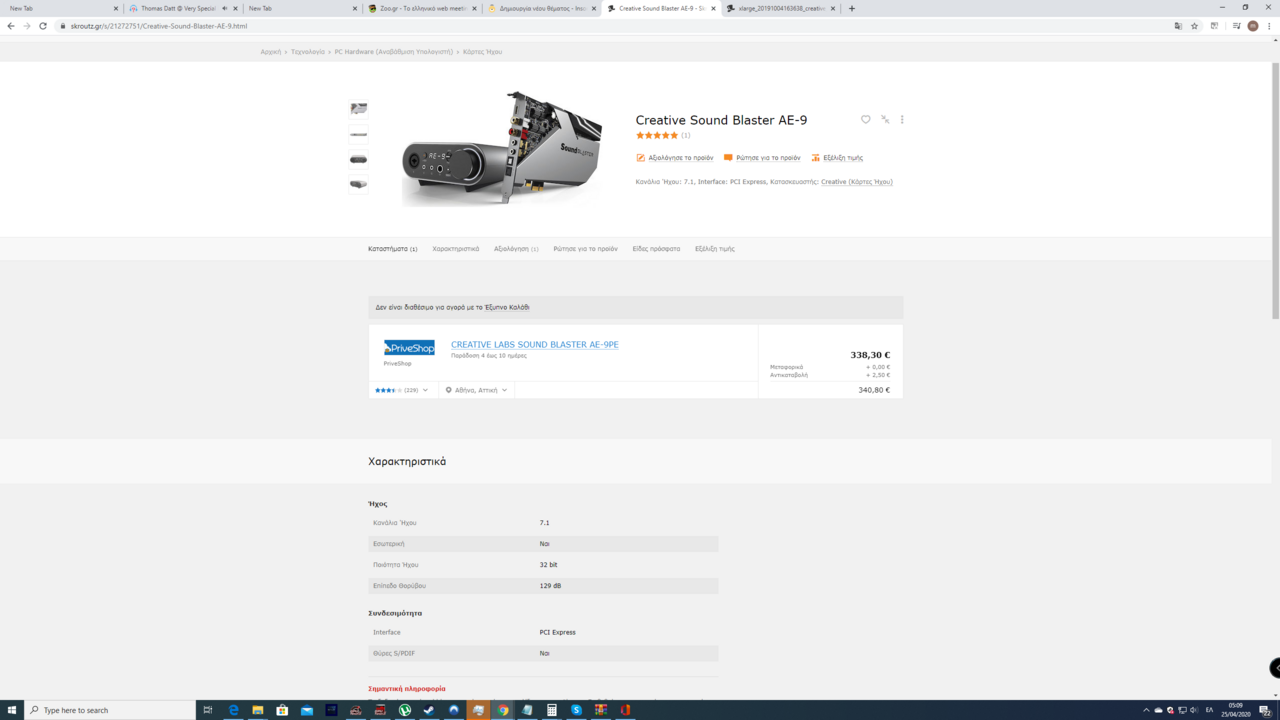This screenshot has width=1280, height=720.
Task: Click the Type here to search box
Action: (x=108, y=710)
